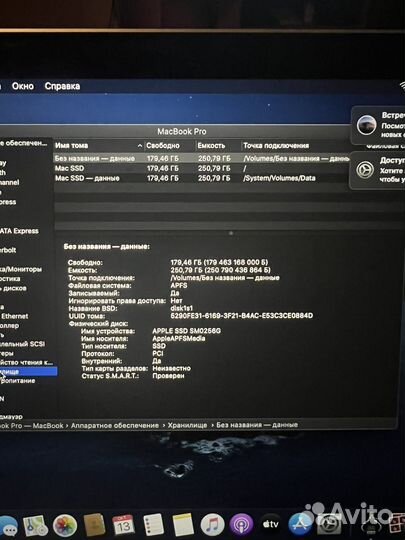
Task: Click 'Хранилище' in the bottom path bar
Action: pyautogui.click(x=187, y=425)
